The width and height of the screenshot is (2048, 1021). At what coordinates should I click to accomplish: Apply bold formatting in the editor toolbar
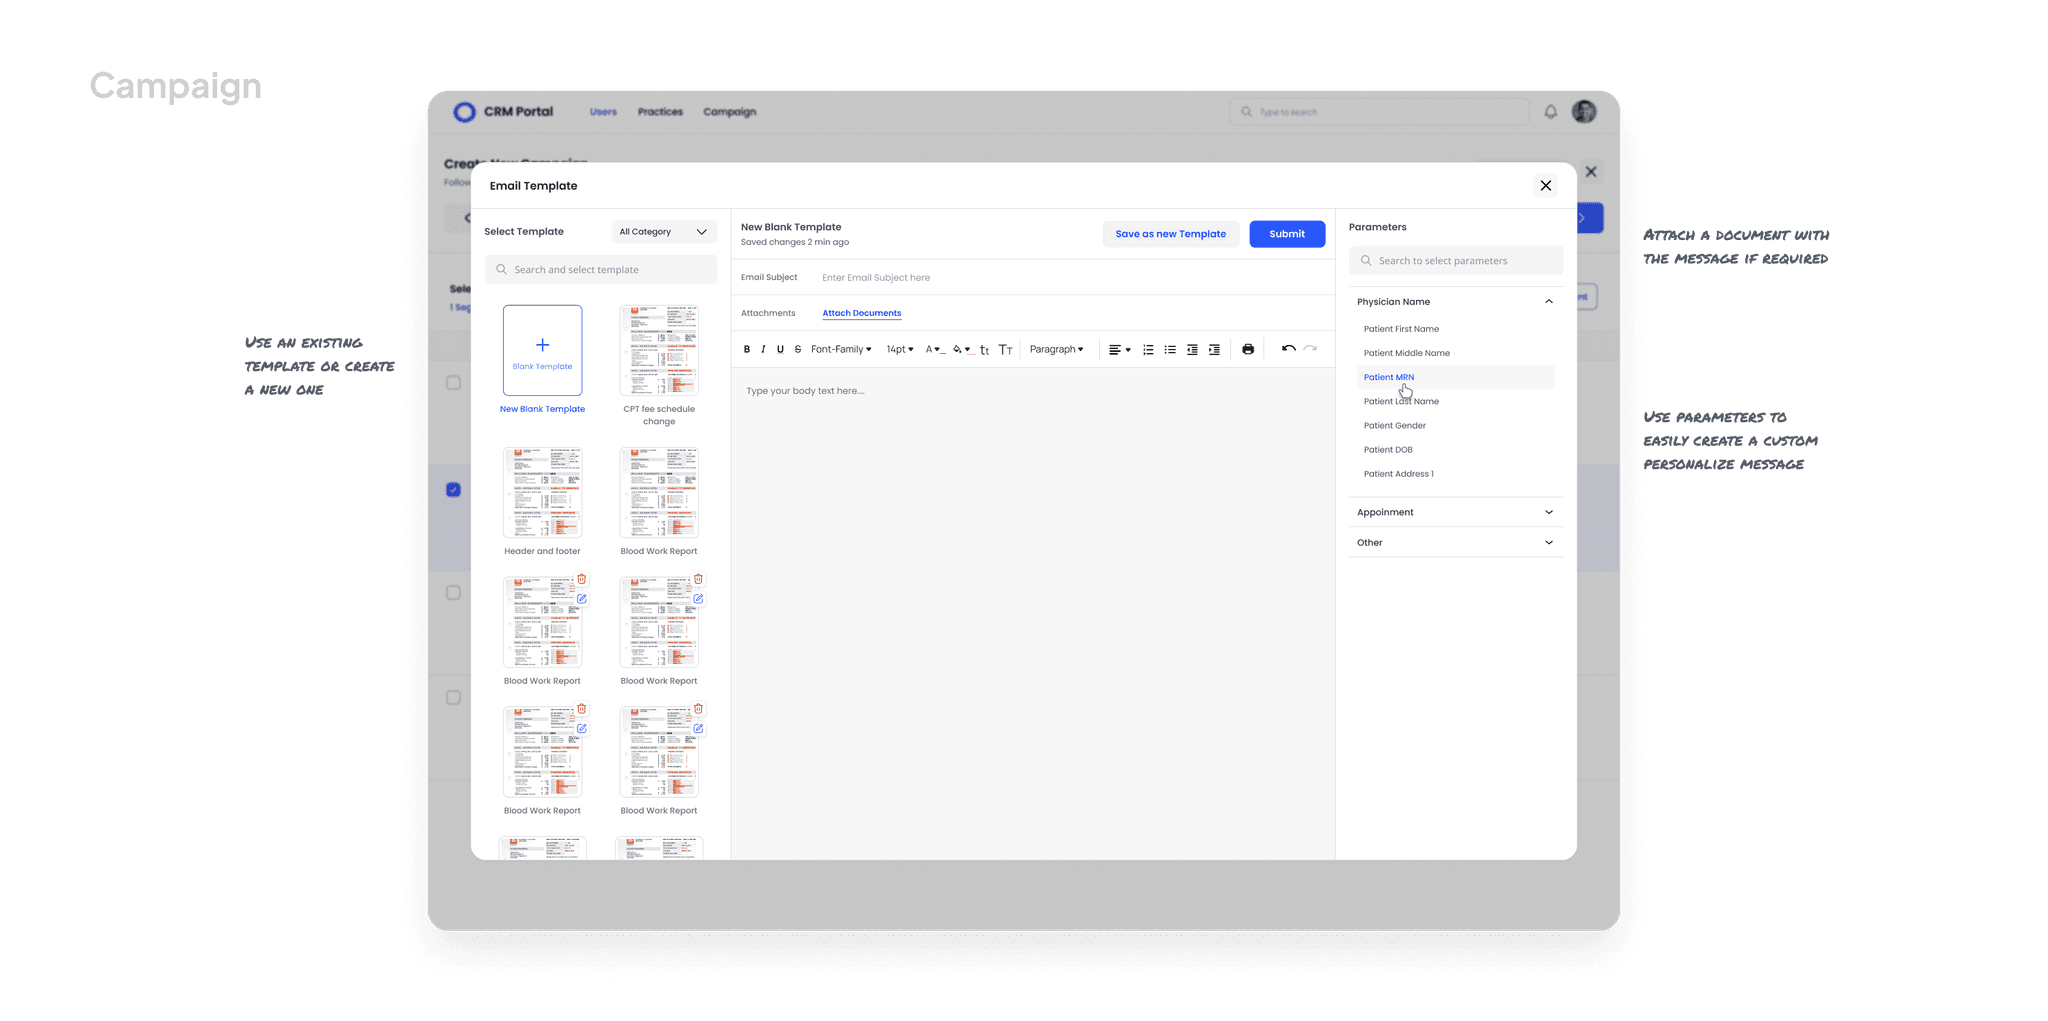(x=746, y=349)
